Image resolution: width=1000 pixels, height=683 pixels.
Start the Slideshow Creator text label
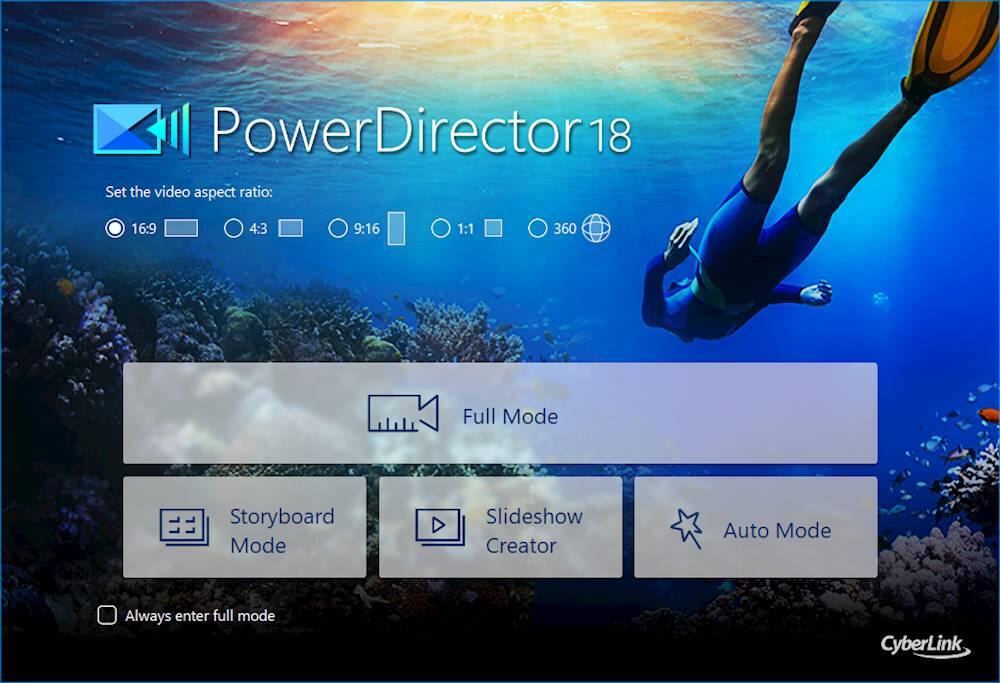pyautogui.click(x=534, y=531)
